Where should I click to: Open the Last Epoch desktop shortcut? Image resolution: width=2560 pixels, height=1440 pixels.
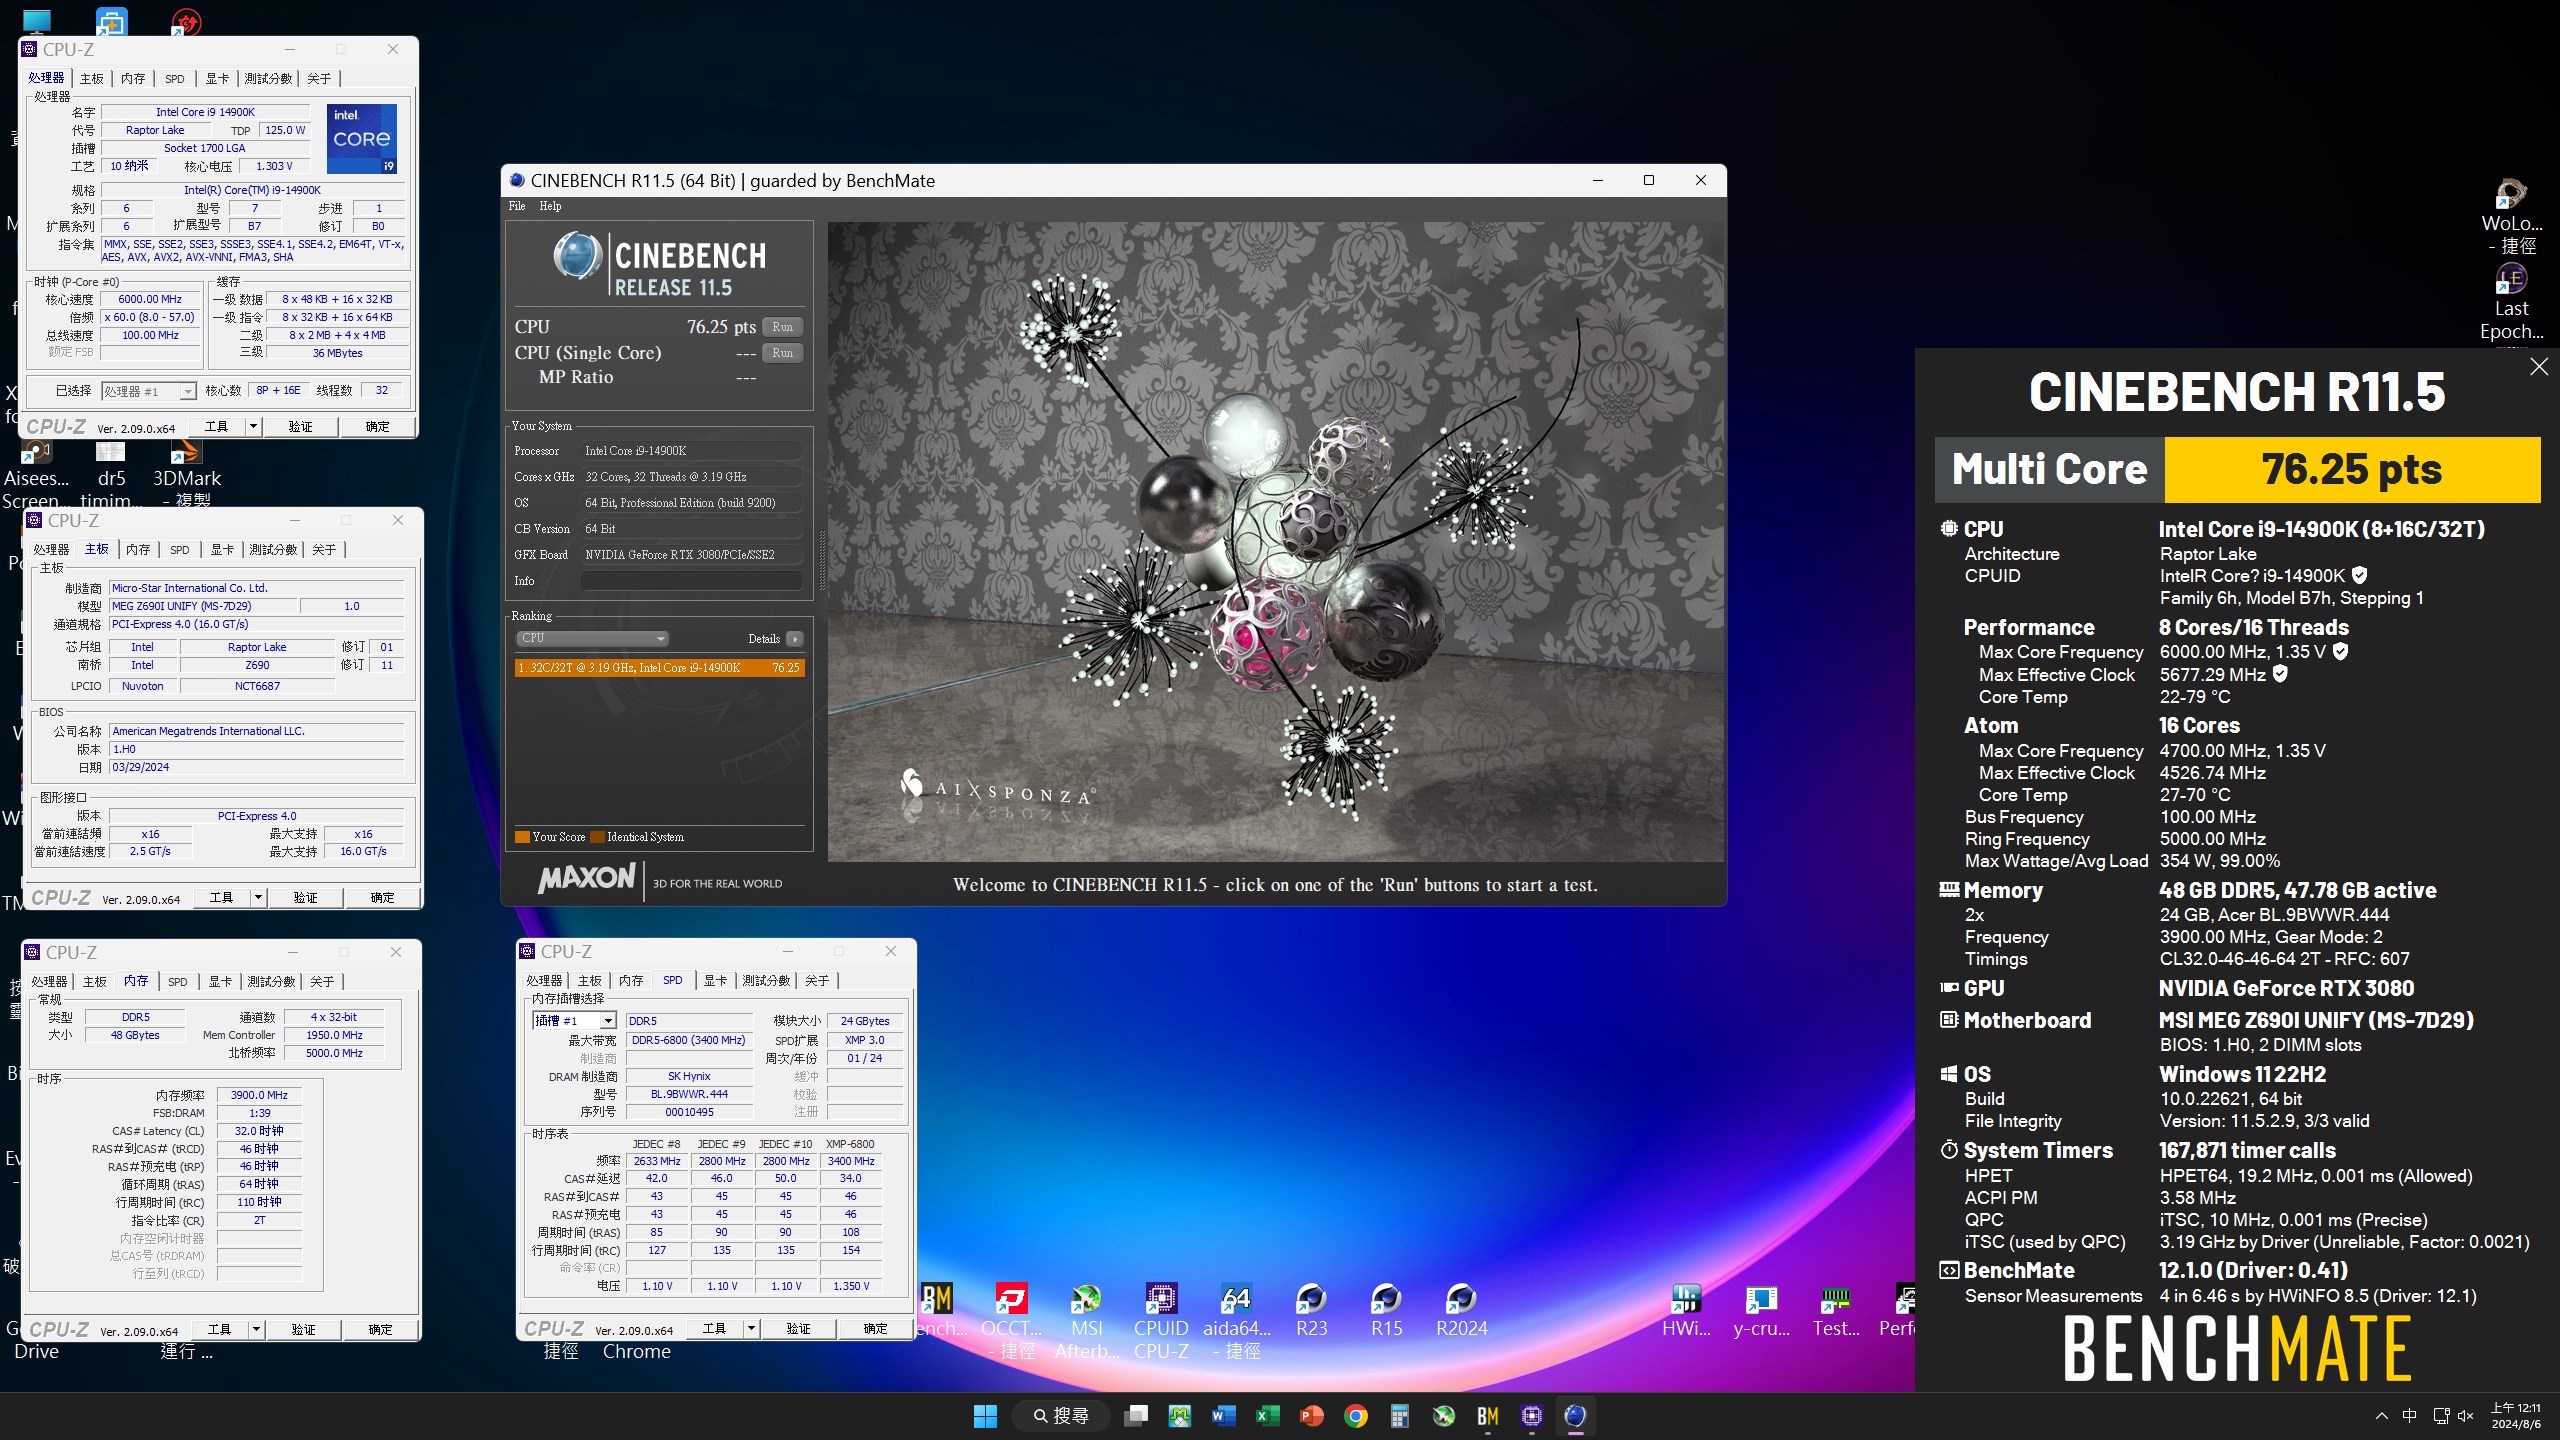tap(2511, 300)
